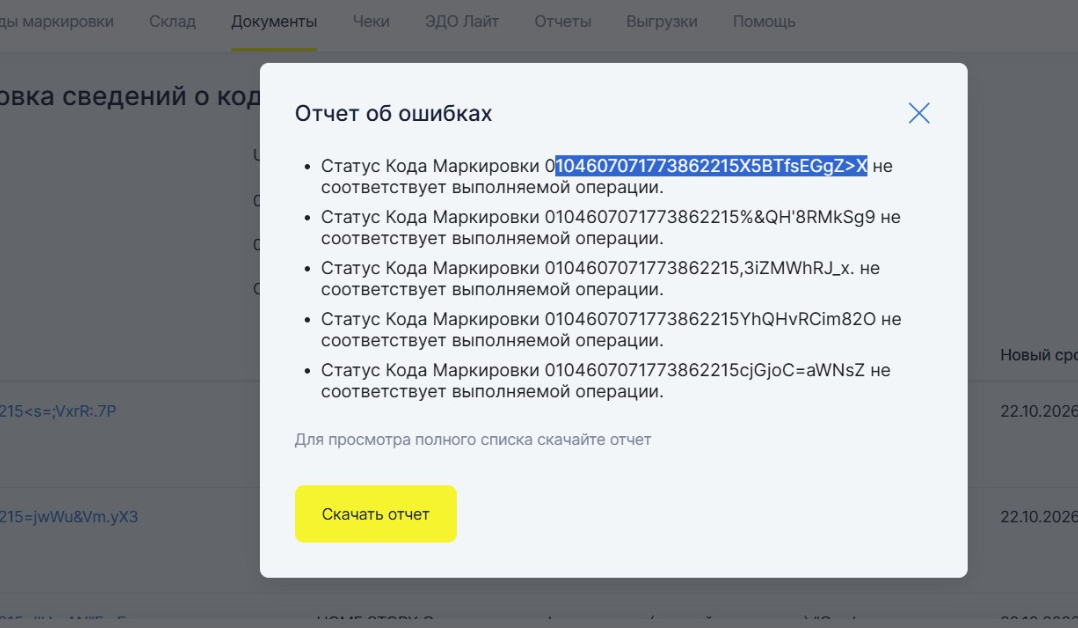Click the Отчет об ошибках dialog title
The width and height of the screenshot is (1078, 628).
pos(393,114)
